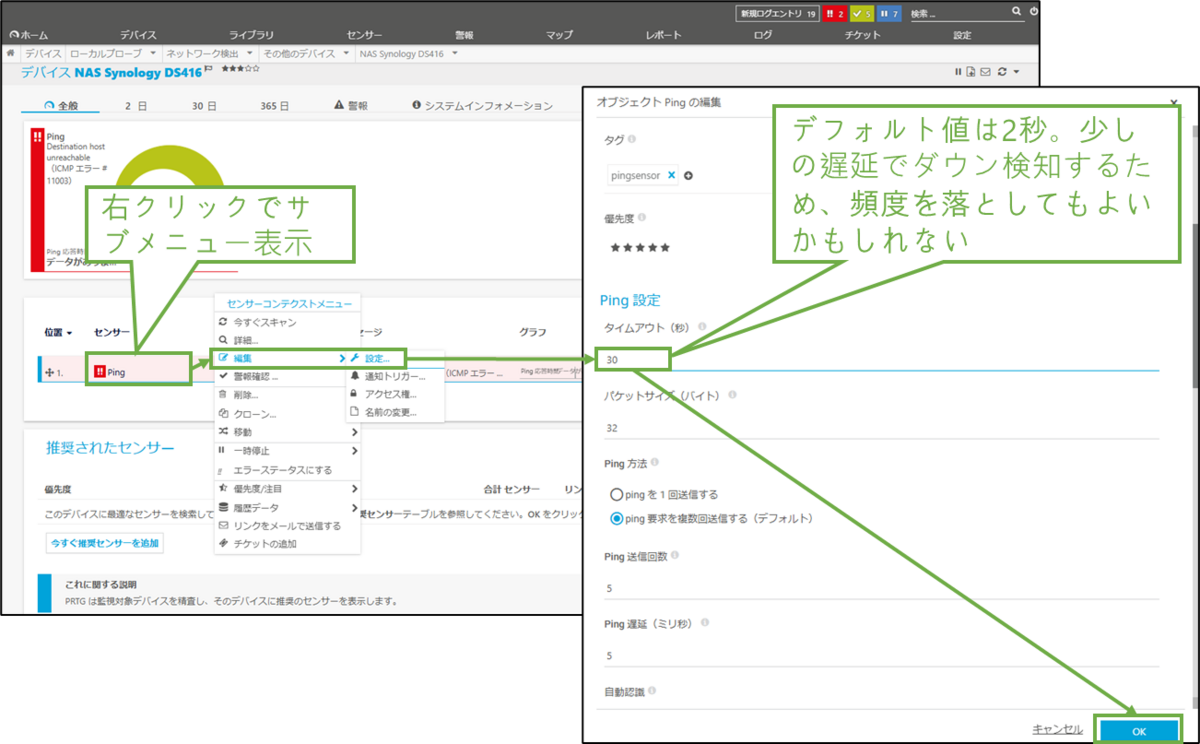Click the blue paused sensors count badge
The height and width of the screenshot is (744, 1200).
[890, 14]
